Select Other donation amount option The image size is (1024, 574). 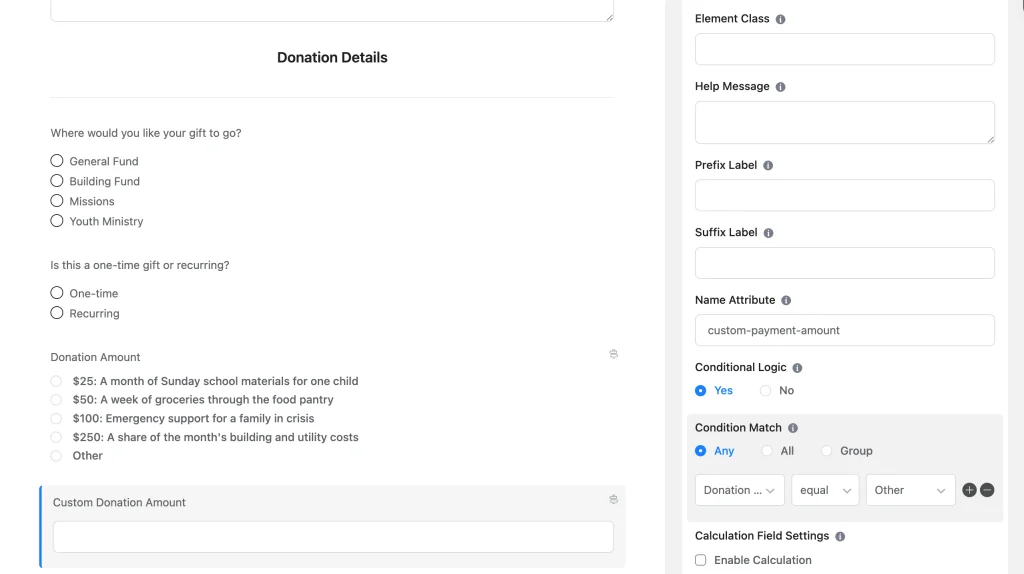(56, 456)
